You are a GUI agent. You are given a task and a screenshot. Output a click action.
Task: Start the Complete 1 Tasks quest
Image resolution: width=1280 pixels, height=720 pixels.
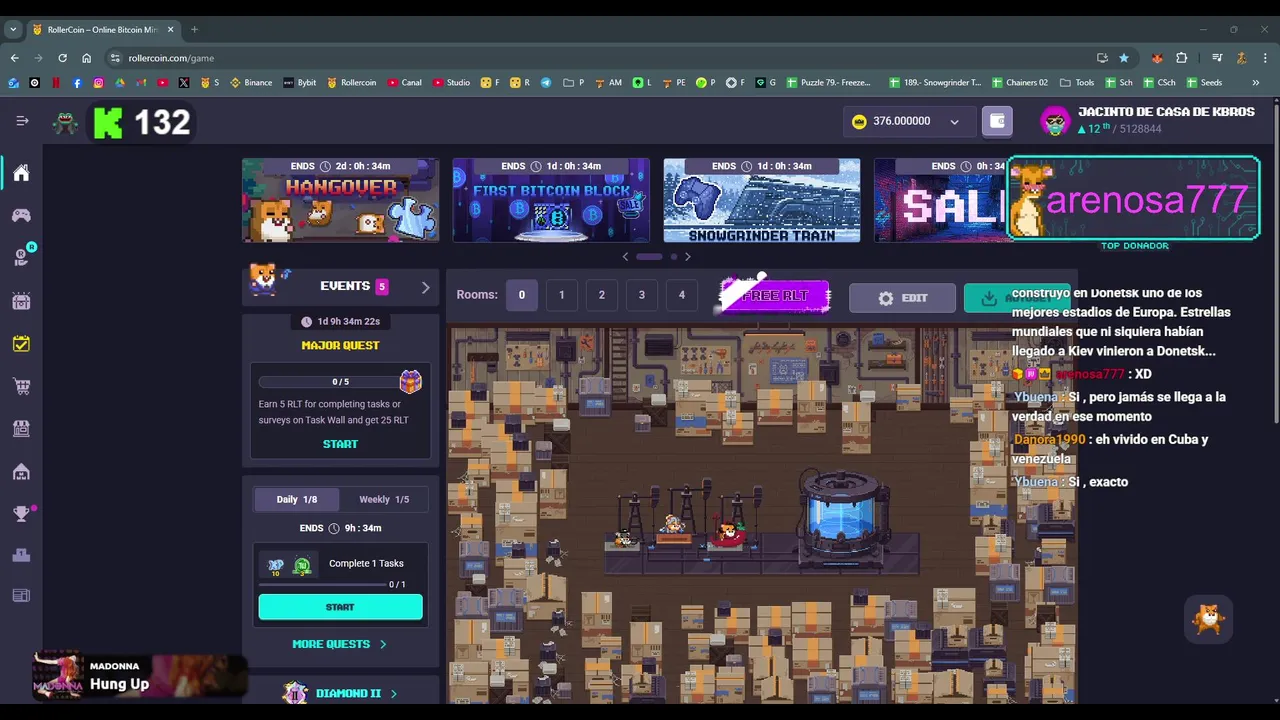(x=340, y=607)
